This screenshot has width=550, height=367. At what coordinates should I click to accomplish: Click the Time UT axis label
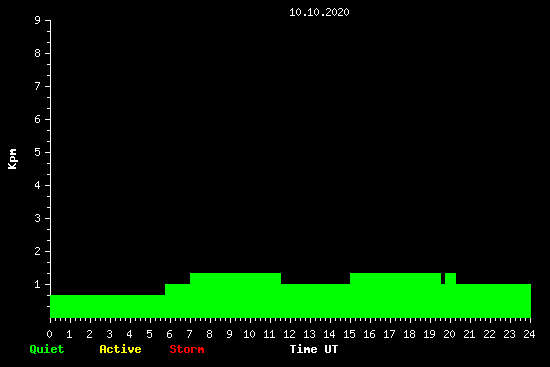click(x=314, y=349)
